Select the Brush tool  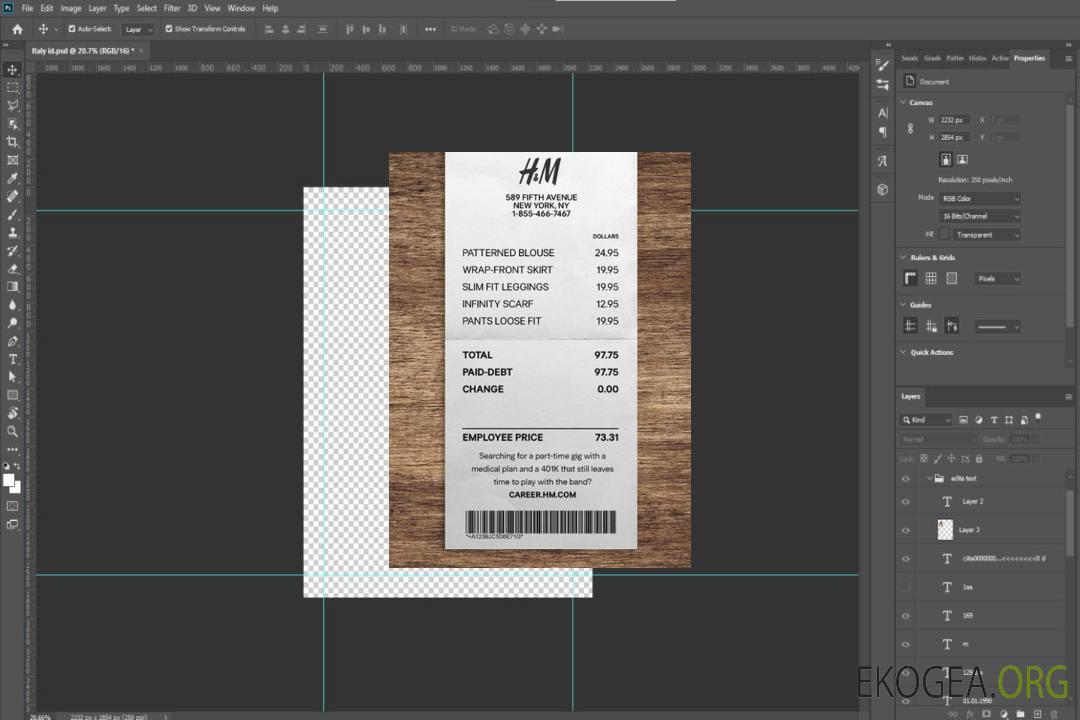[12, 214]
